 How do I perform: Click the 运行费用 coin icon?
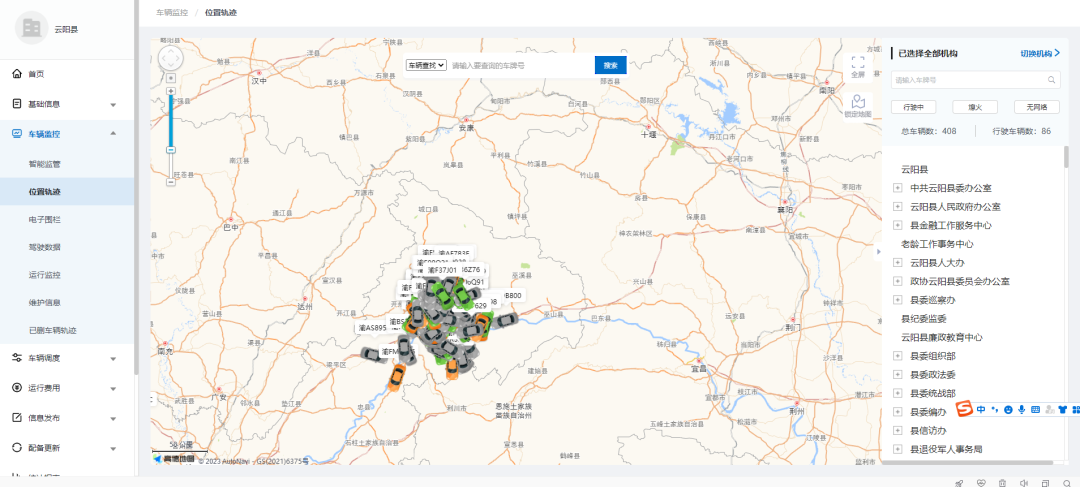point(17,388)
